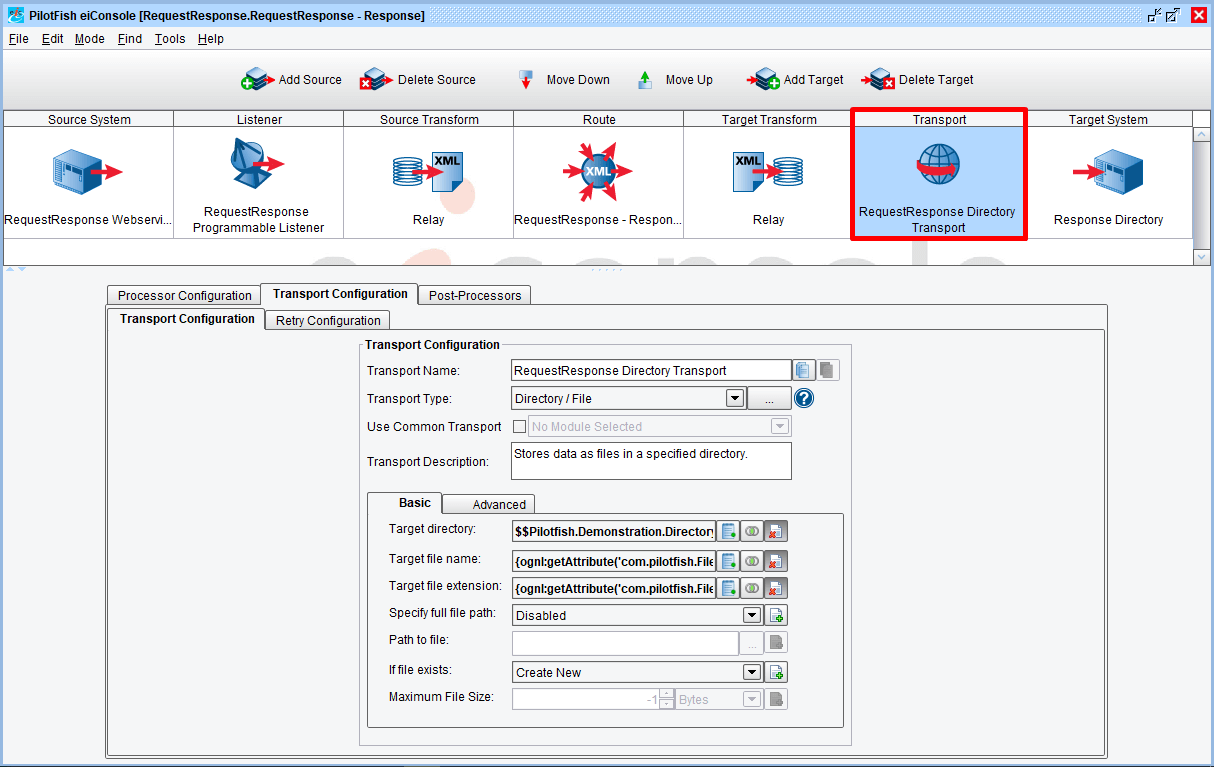Switch to the Processor Configuration tab
This screenshot has width=1214, height=767.
click(184, 295)
